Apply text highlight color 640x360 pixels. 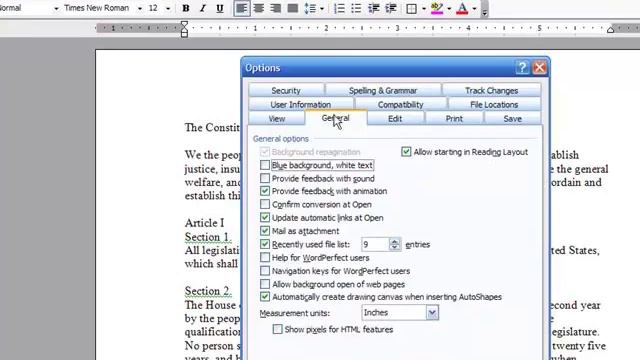tap(437, 8)
